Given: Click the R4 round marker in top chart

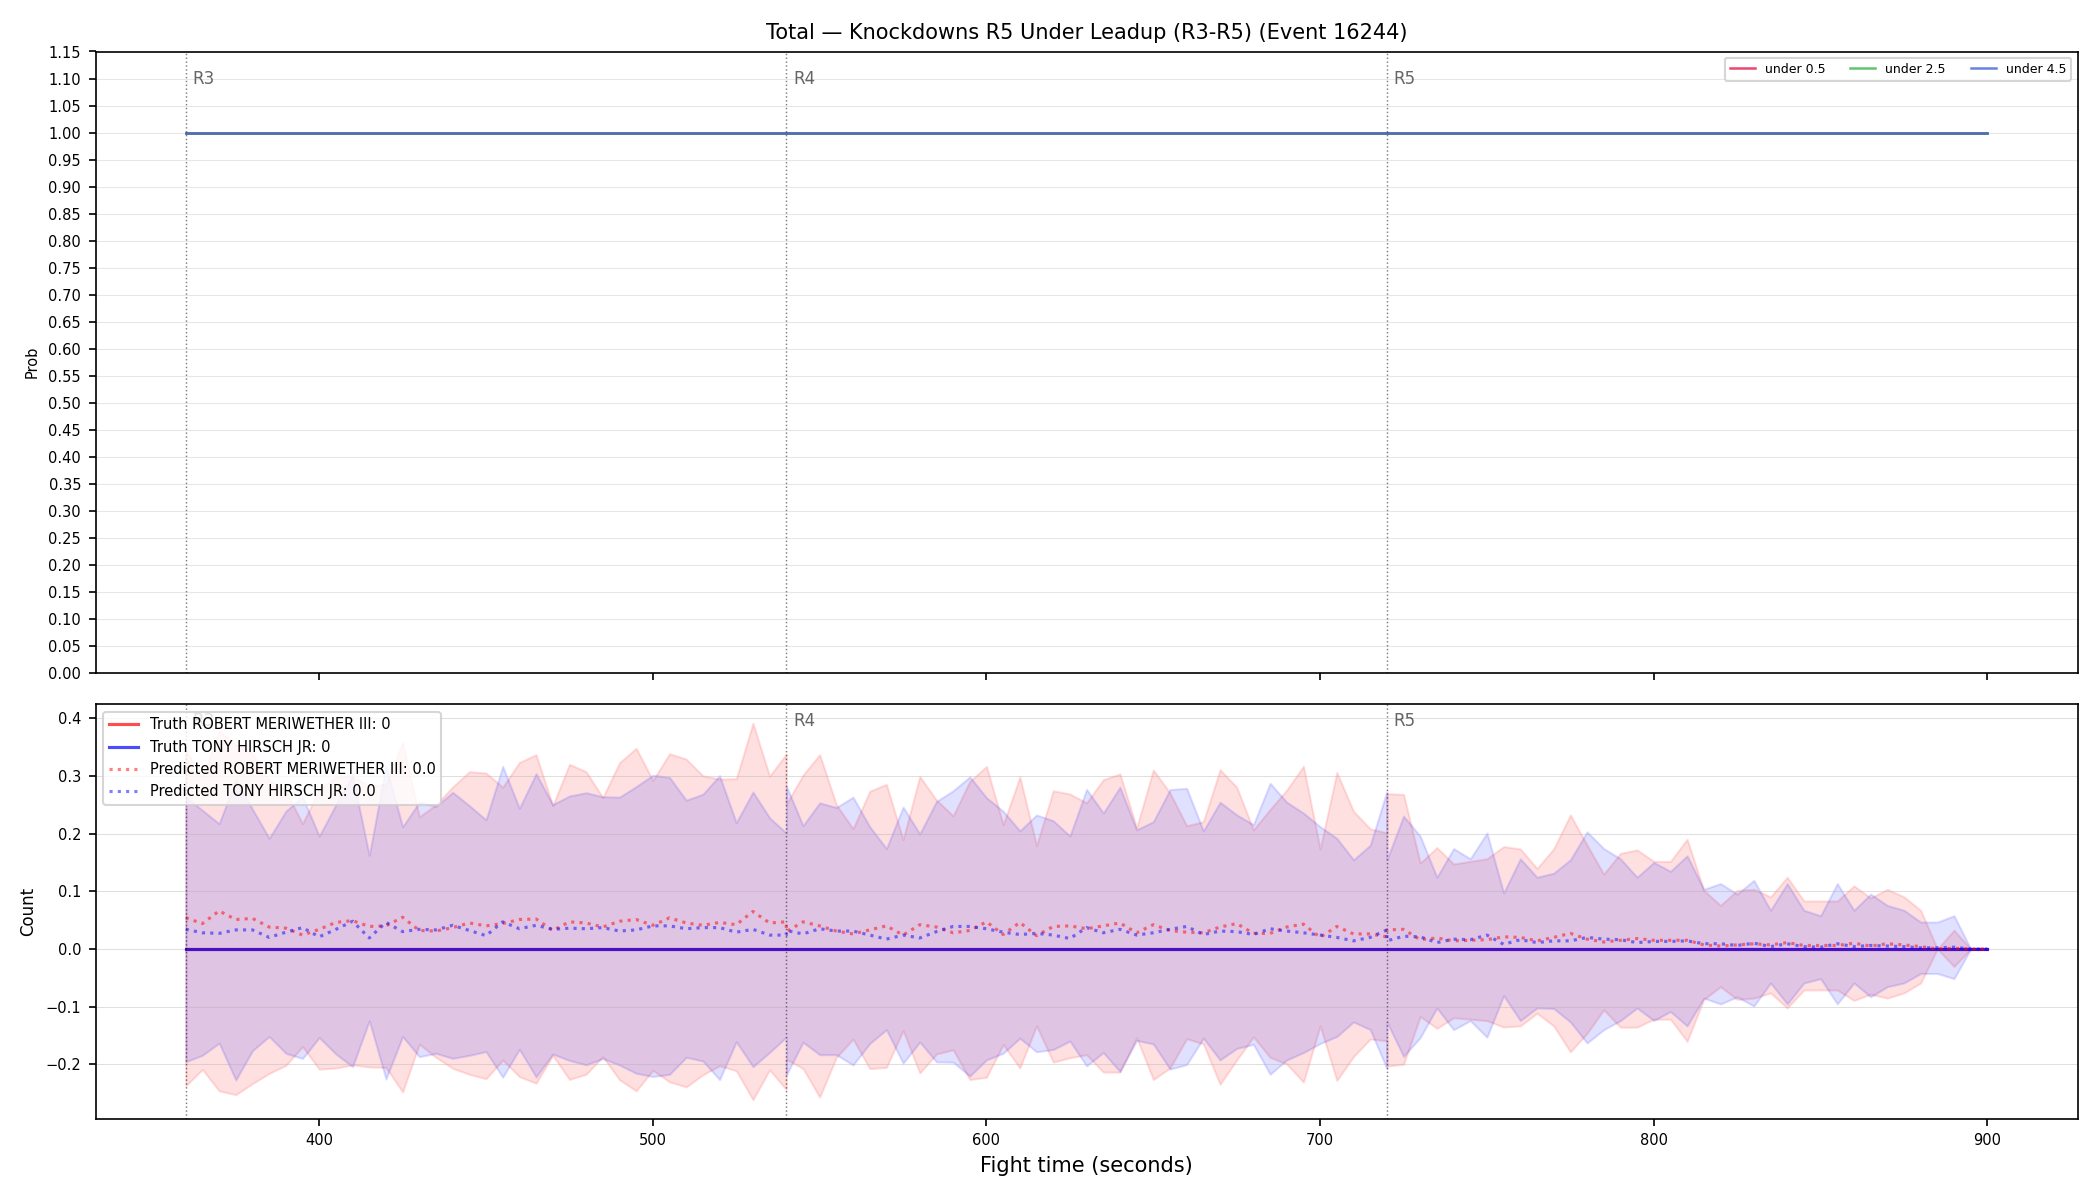Looking at the screenshot, I should 804,78.
